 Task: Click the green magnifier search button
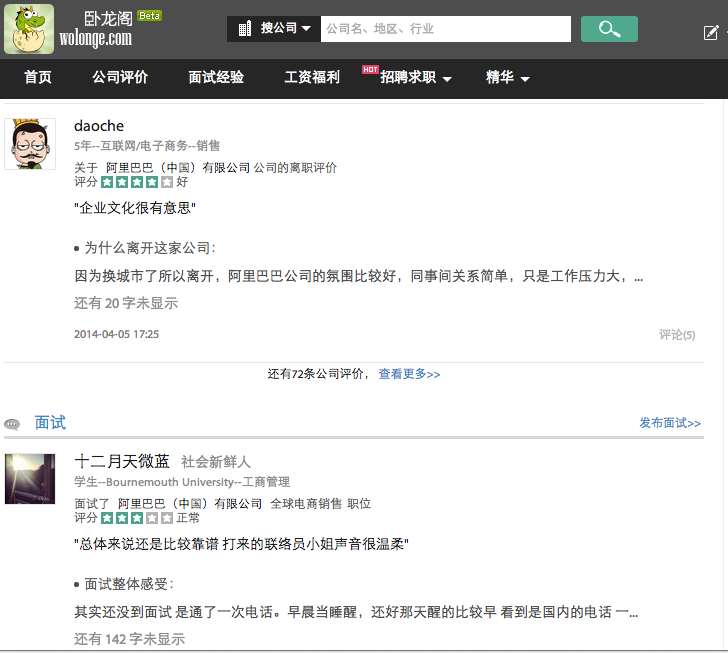[x=609, y=29]
